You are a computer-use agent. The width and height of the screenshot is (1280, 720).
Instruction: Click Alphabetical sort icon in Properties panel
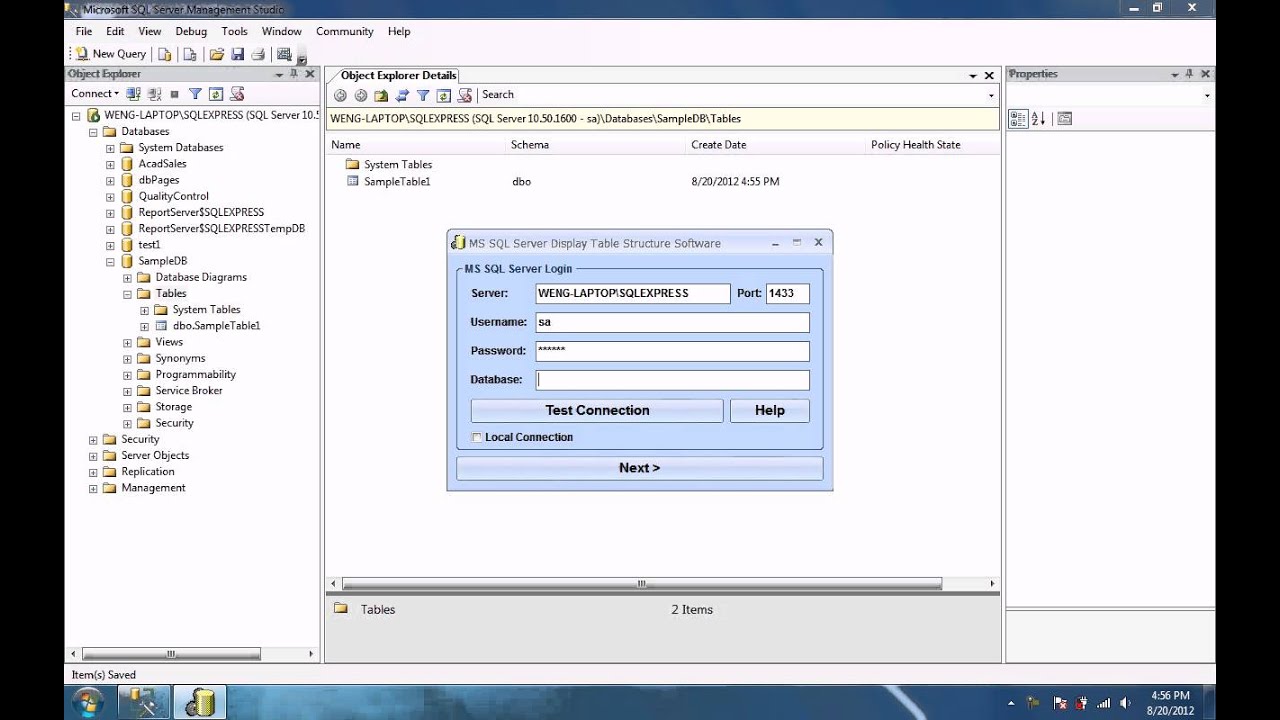(x=1038, y=118)
